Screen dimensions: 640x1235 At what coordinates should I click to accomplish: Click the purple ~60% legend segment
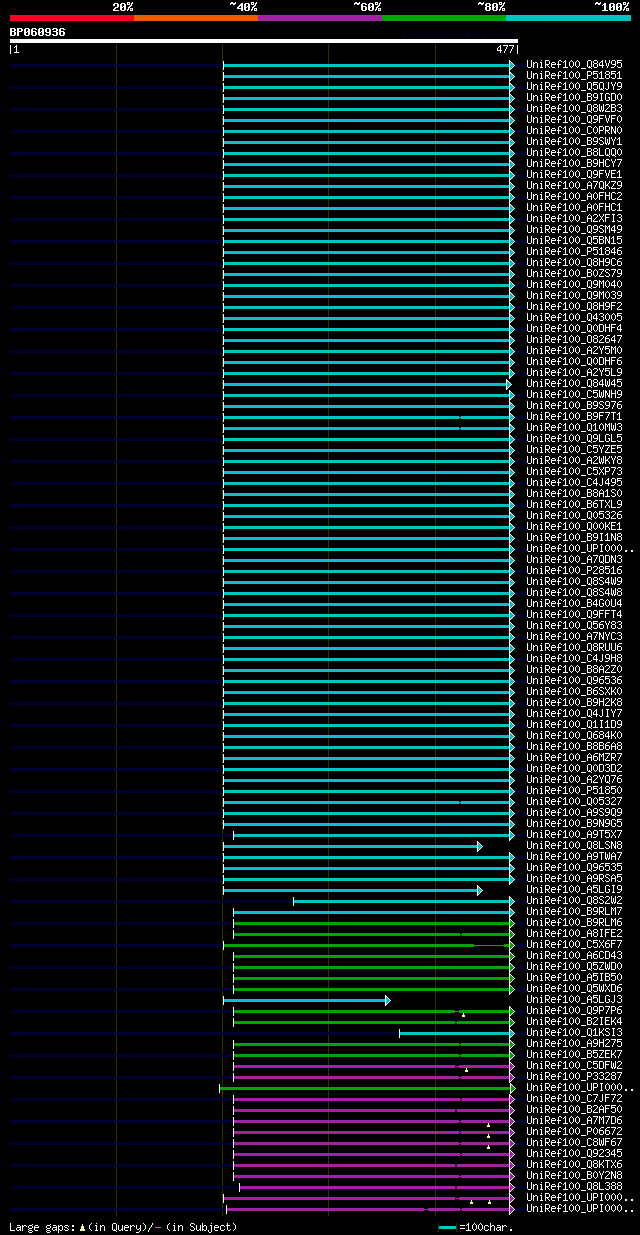click(x=320, y=18)
